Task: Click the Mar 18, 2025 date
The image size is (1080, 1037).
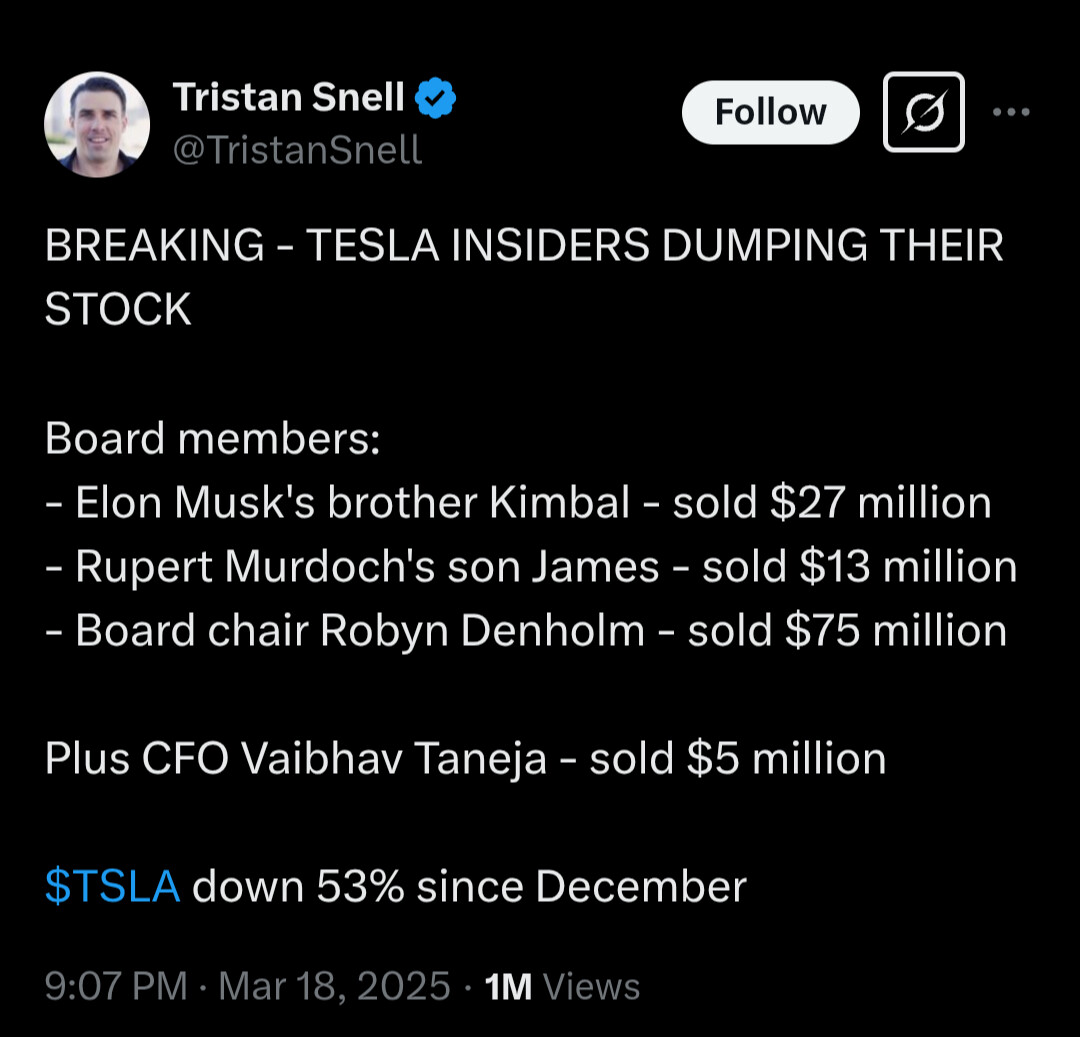Action: (334, 986)
